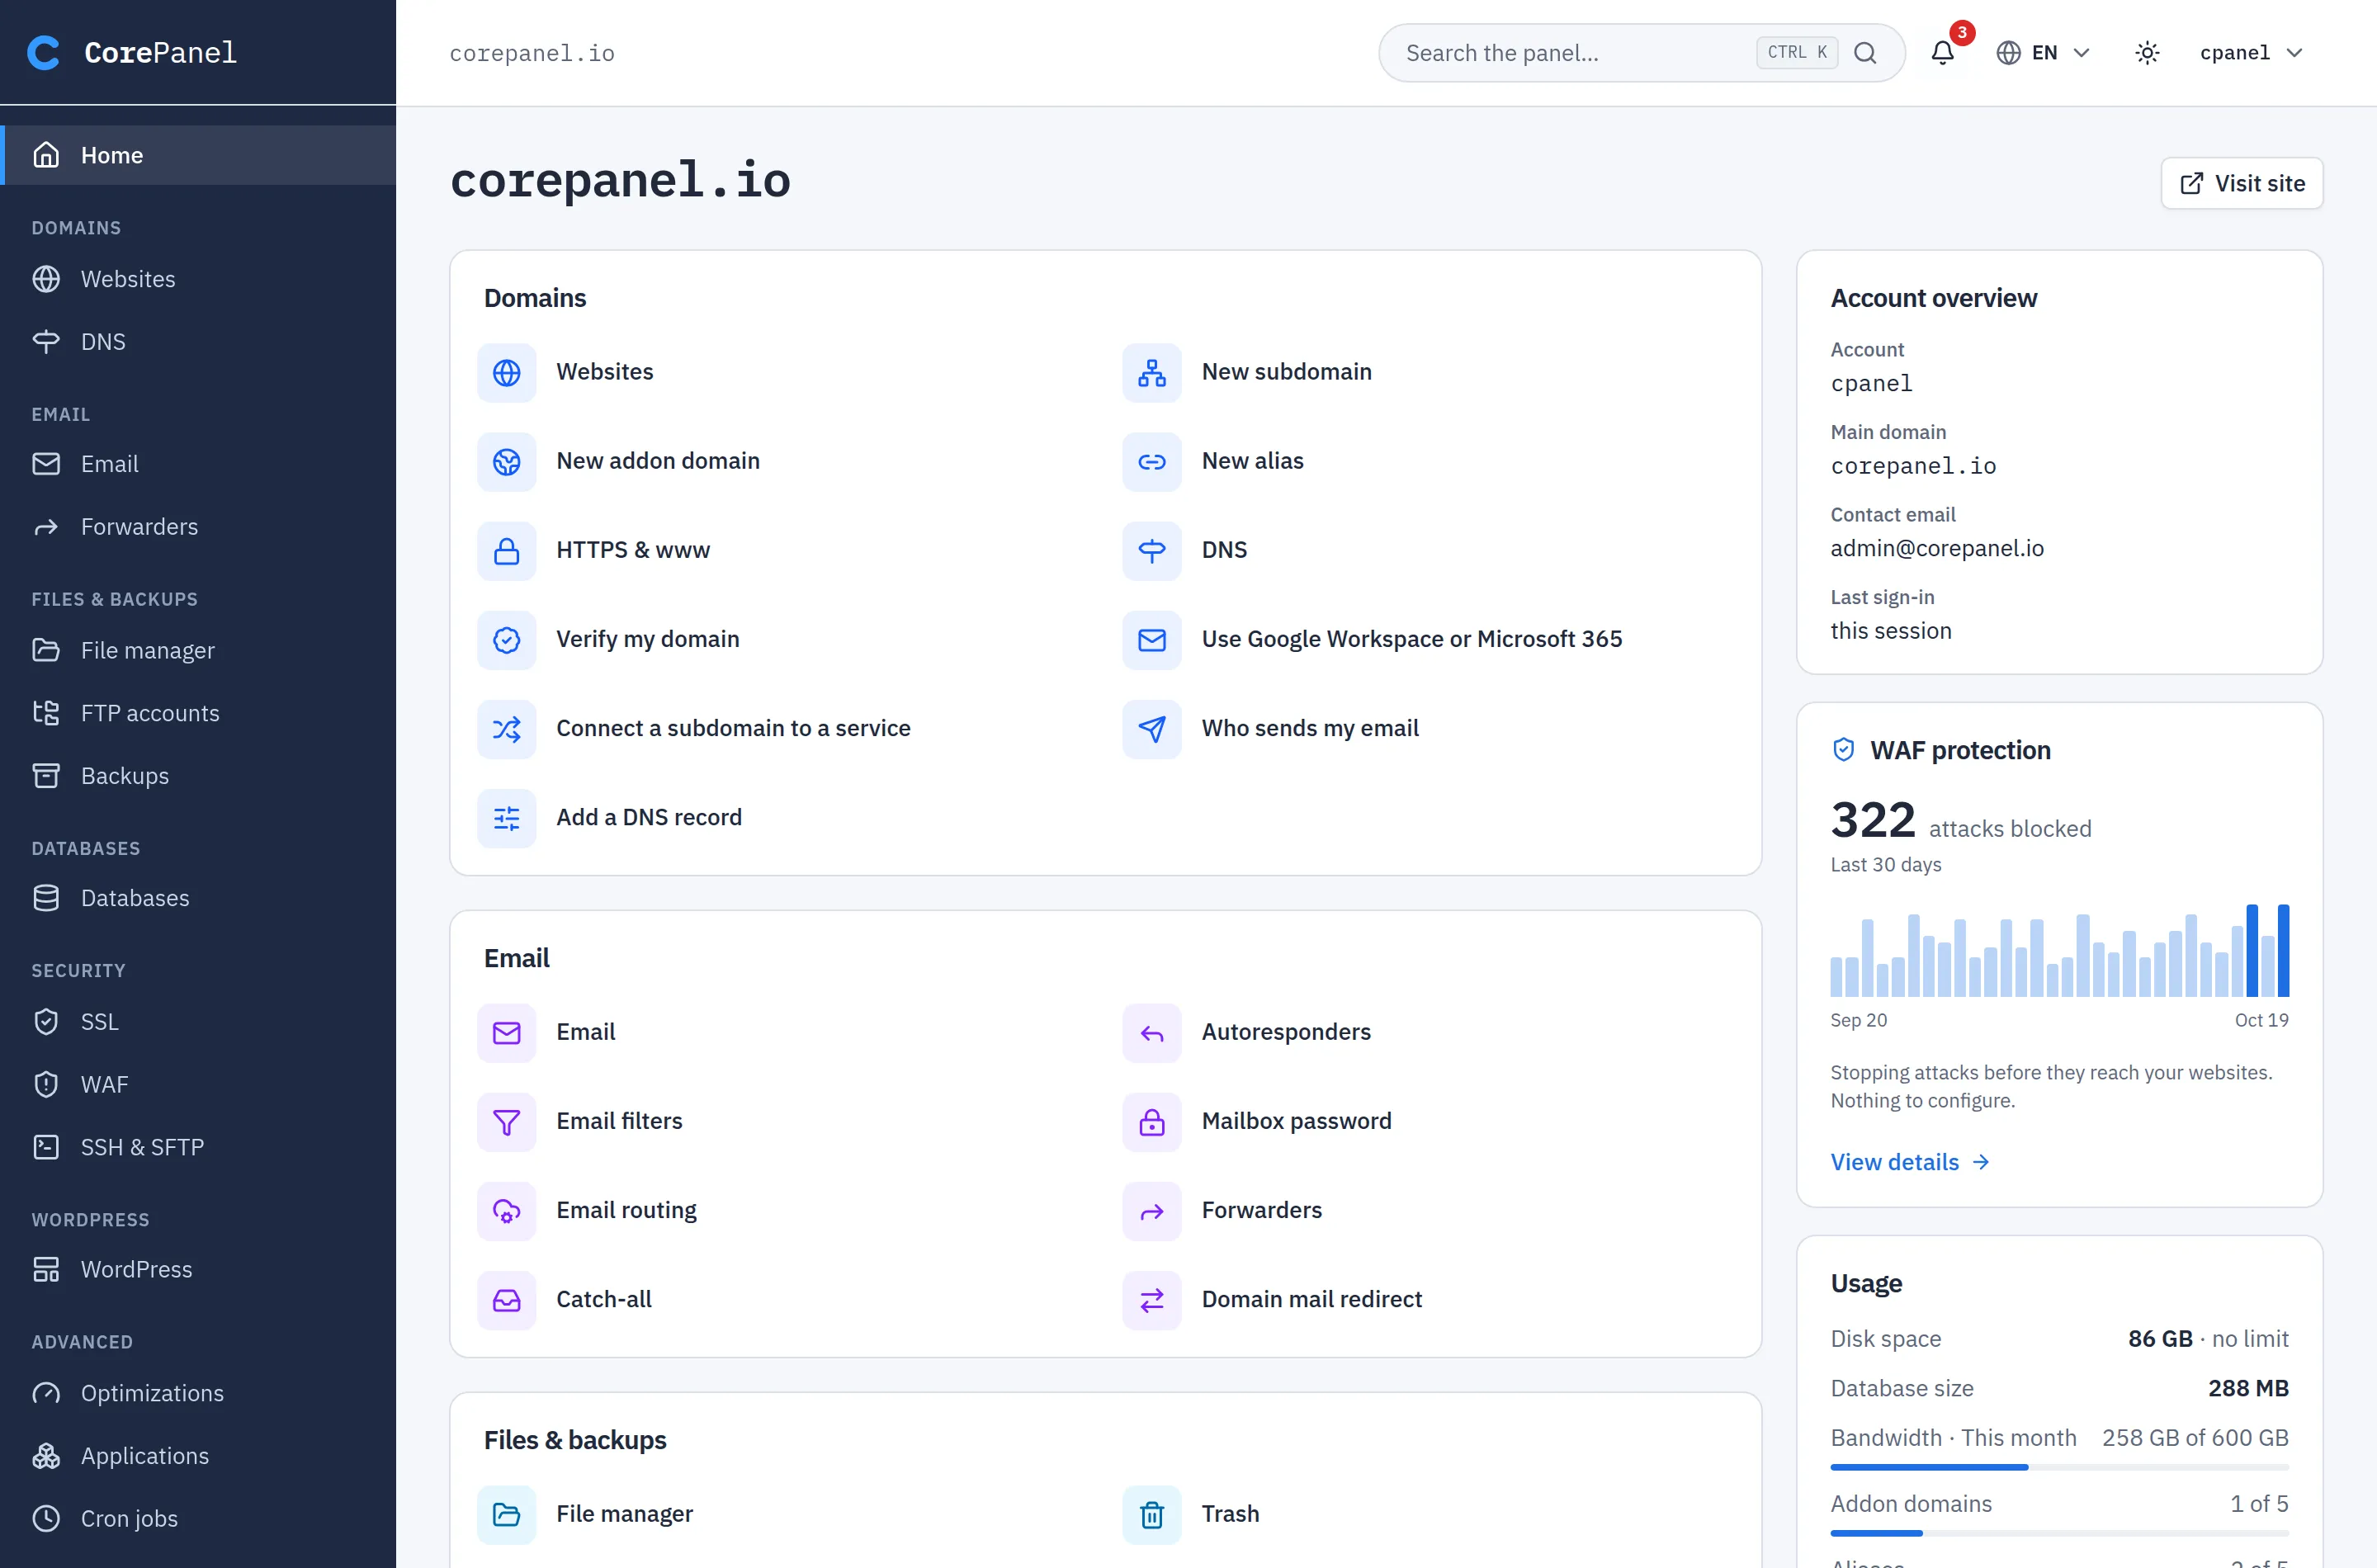
Task: Open the Autoresponders link
Action: (x=1286, y=1032)
